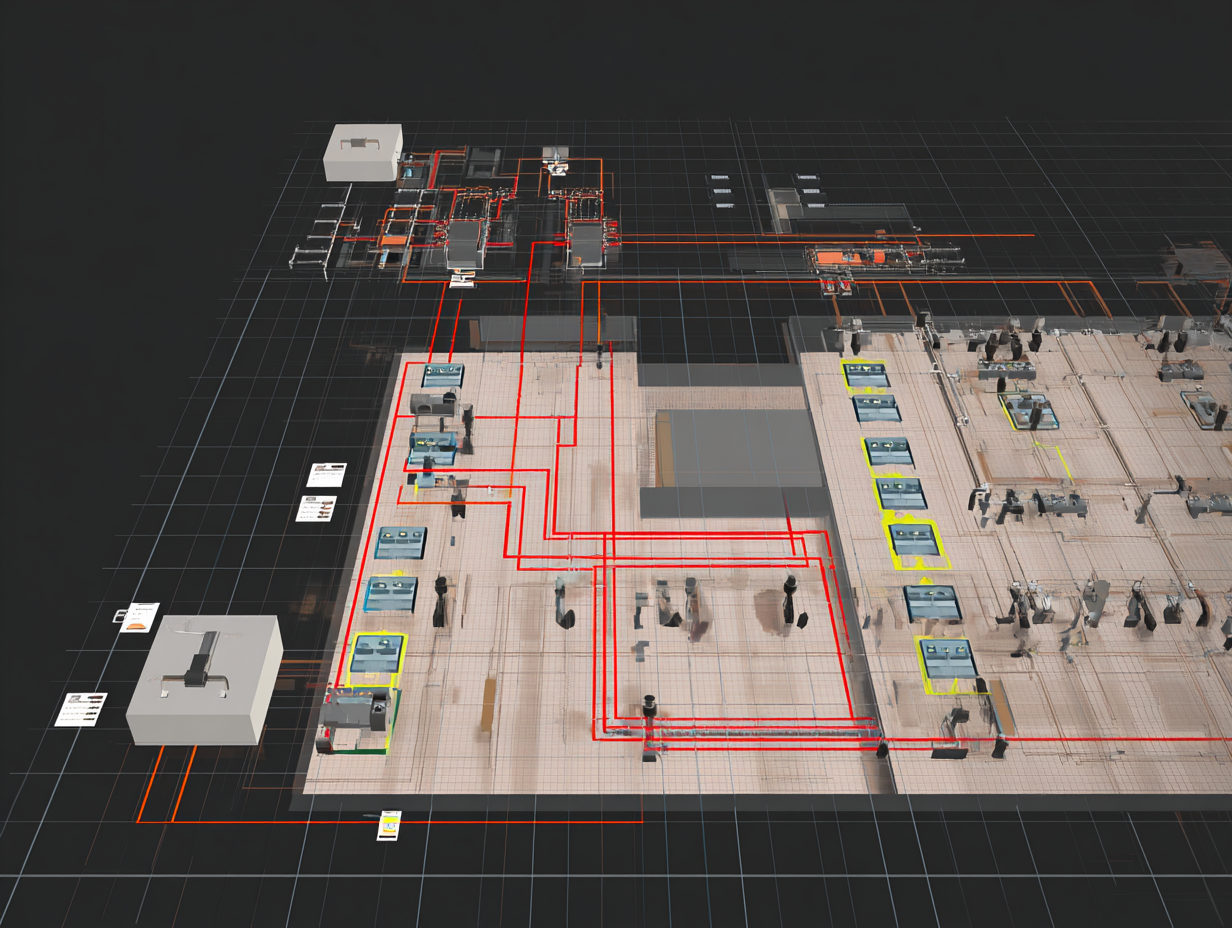Click the brown vertical post on the left floor
This screenshot has height=928, width=1232.
[488, 704]
